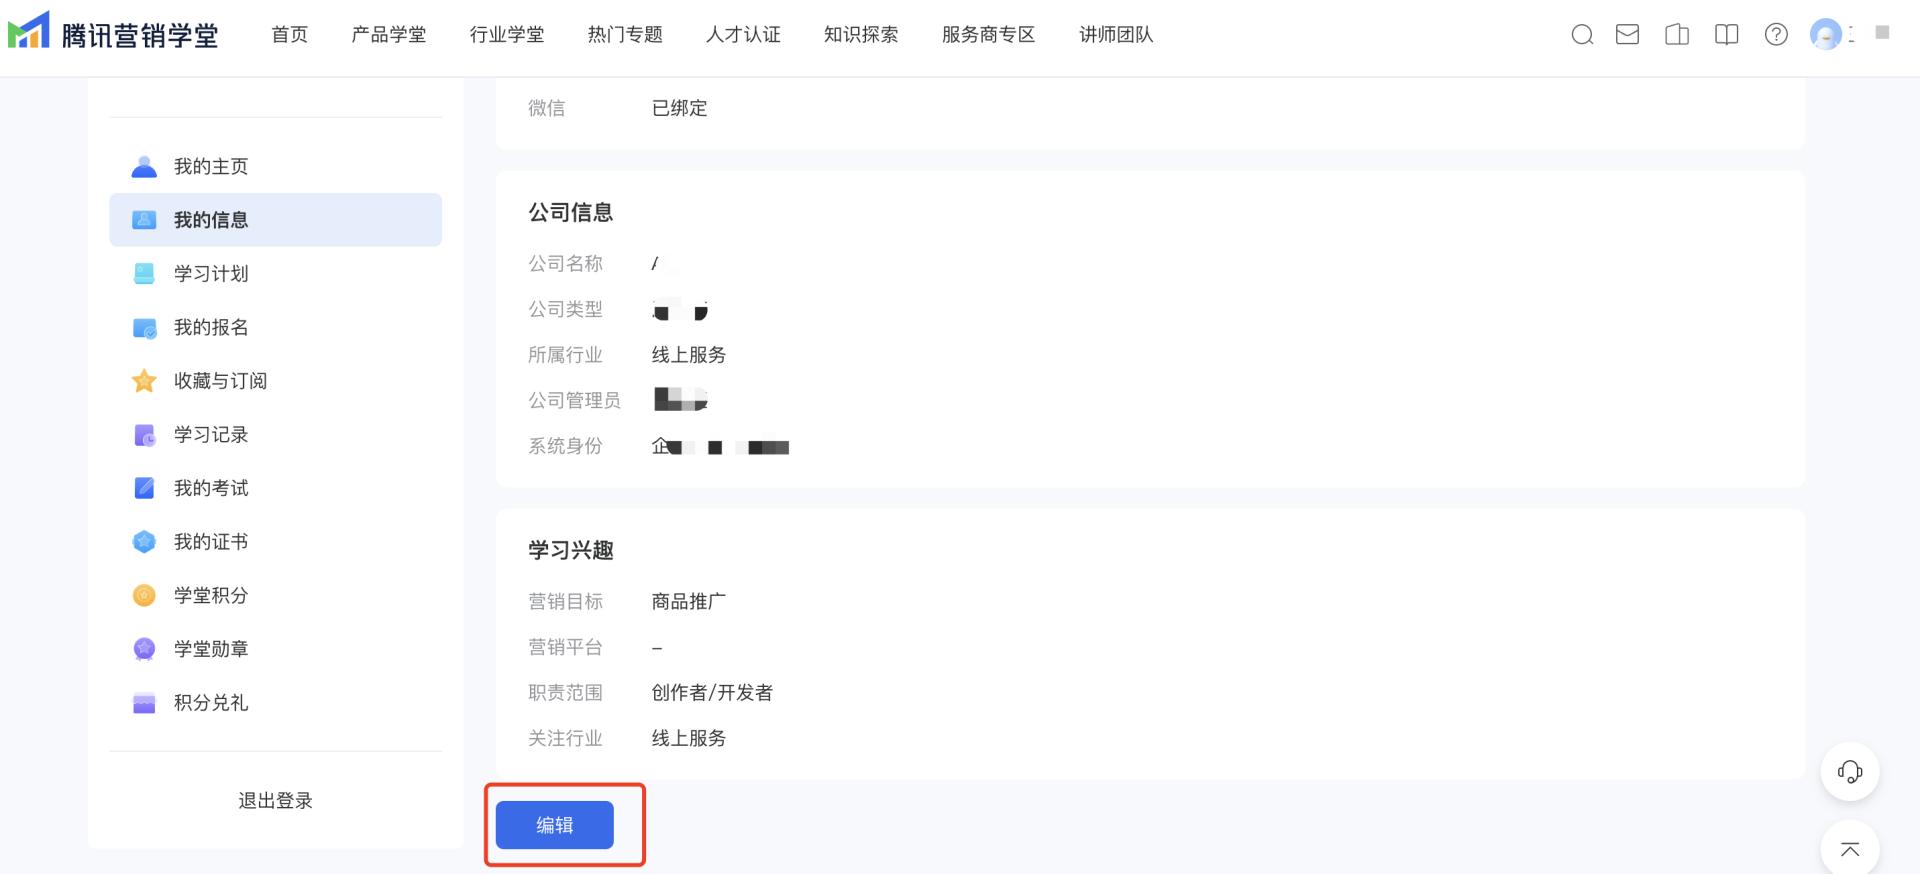Open 讲师团队 navigation item
Image resolution: width=1920 pixels, height=874 pixels.
coord(1116,35)
